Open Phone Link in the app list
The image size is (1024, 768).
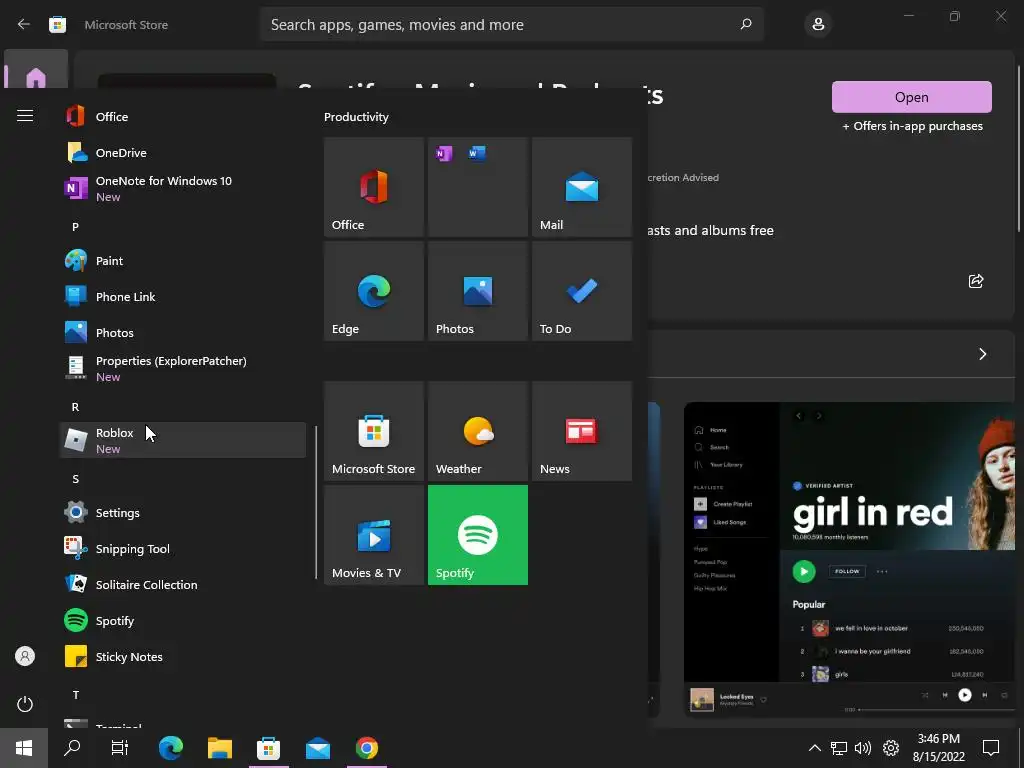pos(183,296)
